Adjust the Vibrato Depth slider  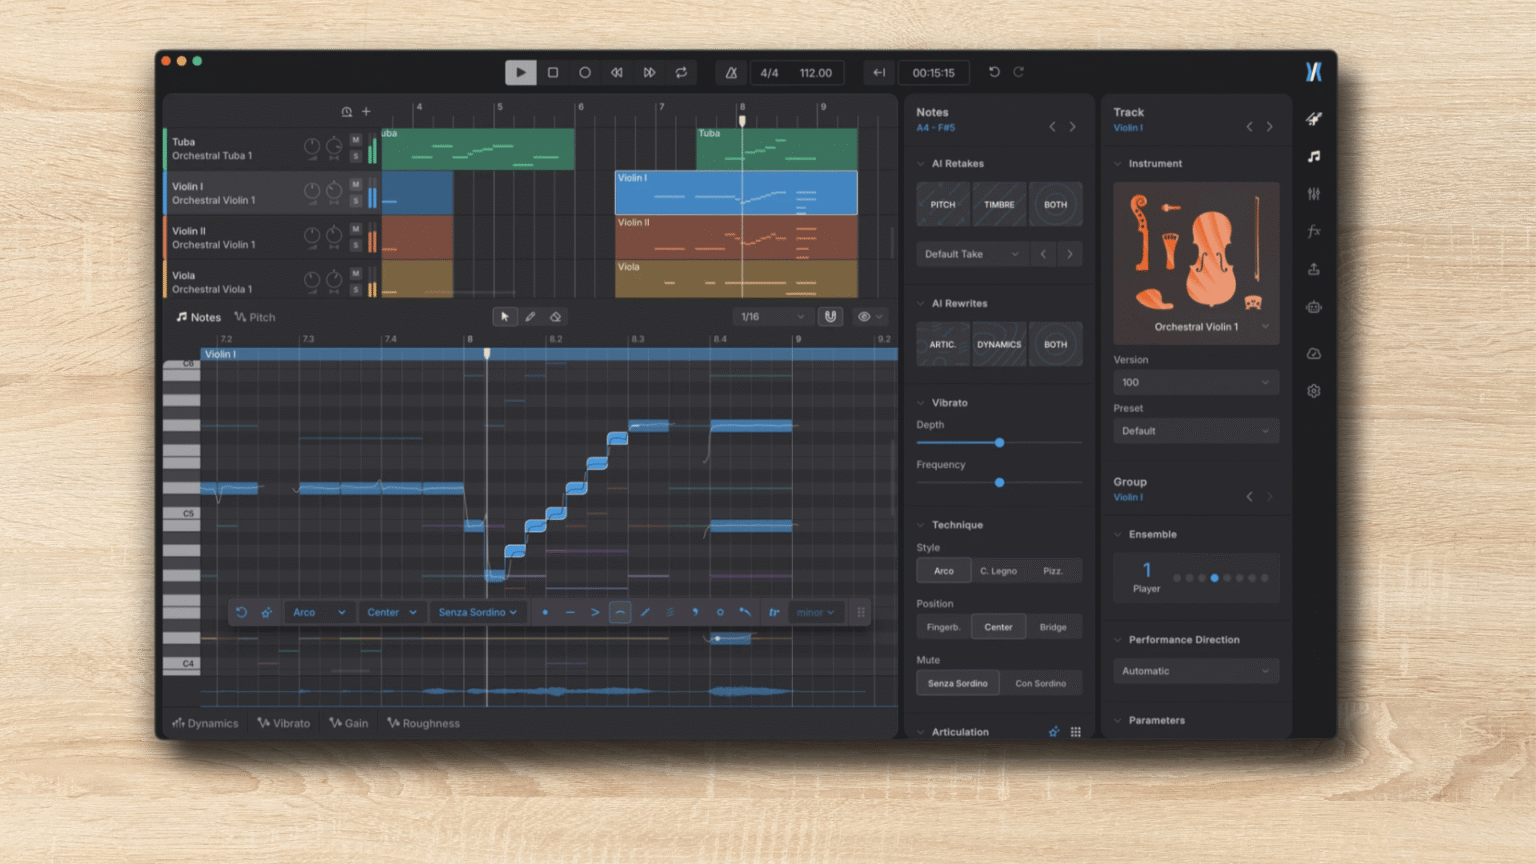999,442
